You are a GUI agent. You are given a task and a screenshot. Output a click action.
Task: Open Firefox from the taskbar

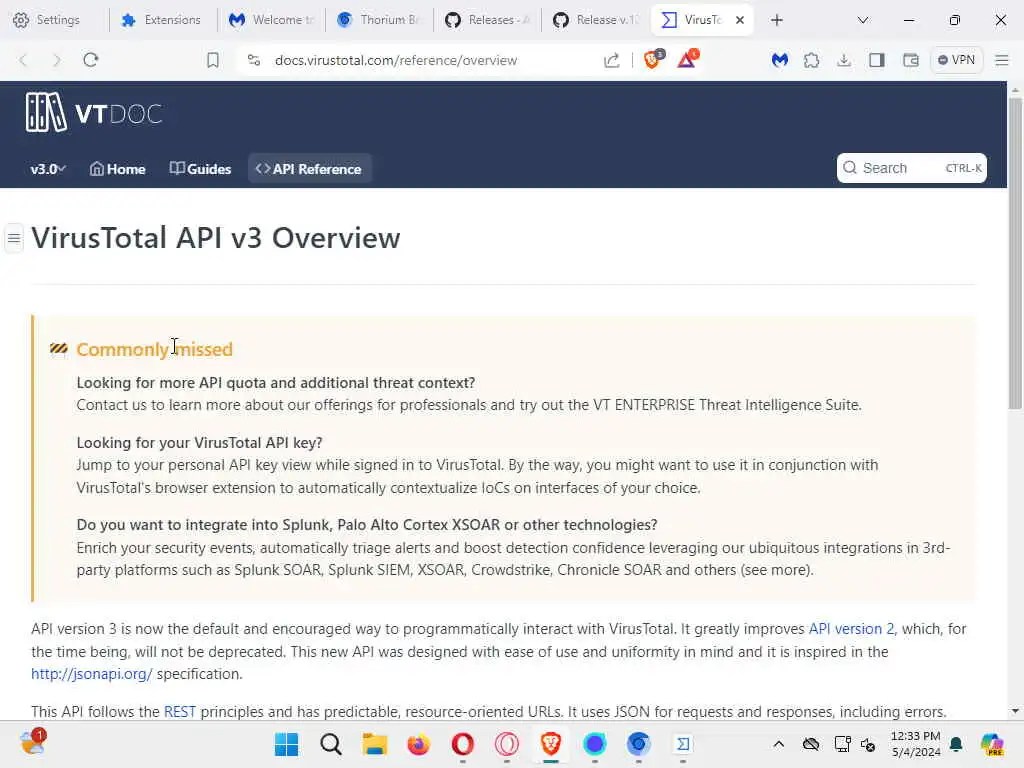tap(419, 744)
